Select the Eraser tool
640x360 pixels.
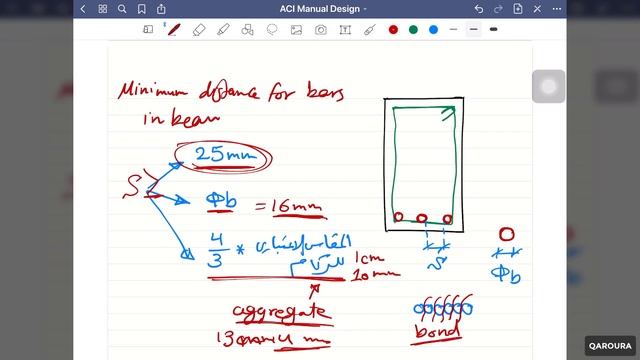click(x=199, y=29)
